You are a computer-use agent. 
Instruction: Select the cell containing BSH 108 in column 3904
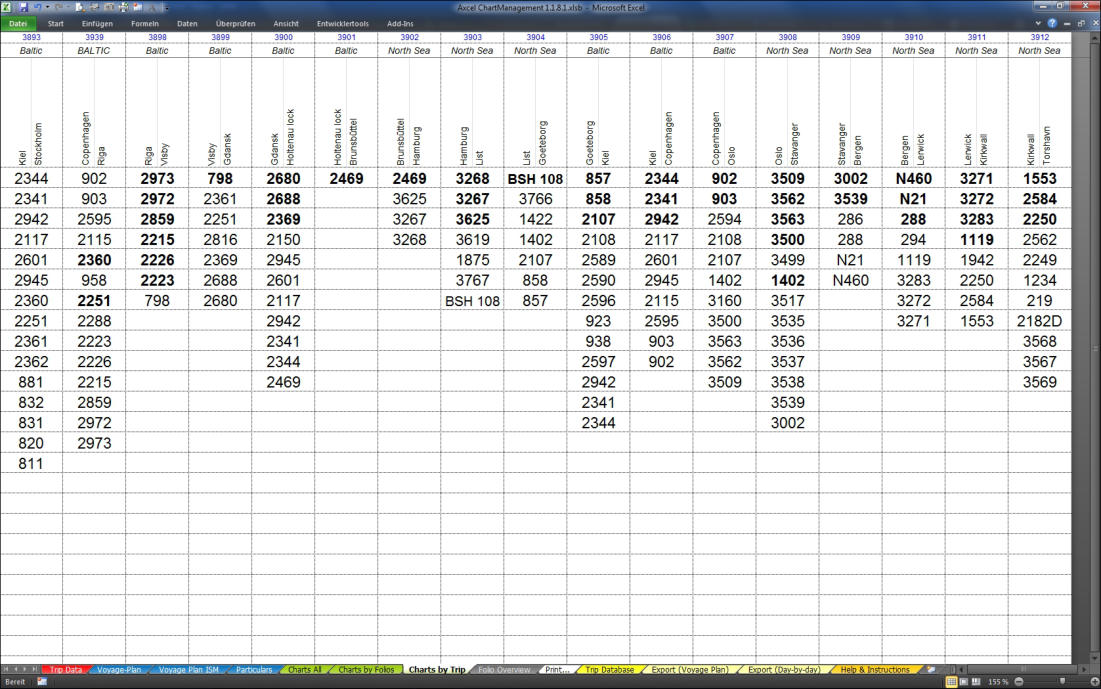[x=535, y=179]
